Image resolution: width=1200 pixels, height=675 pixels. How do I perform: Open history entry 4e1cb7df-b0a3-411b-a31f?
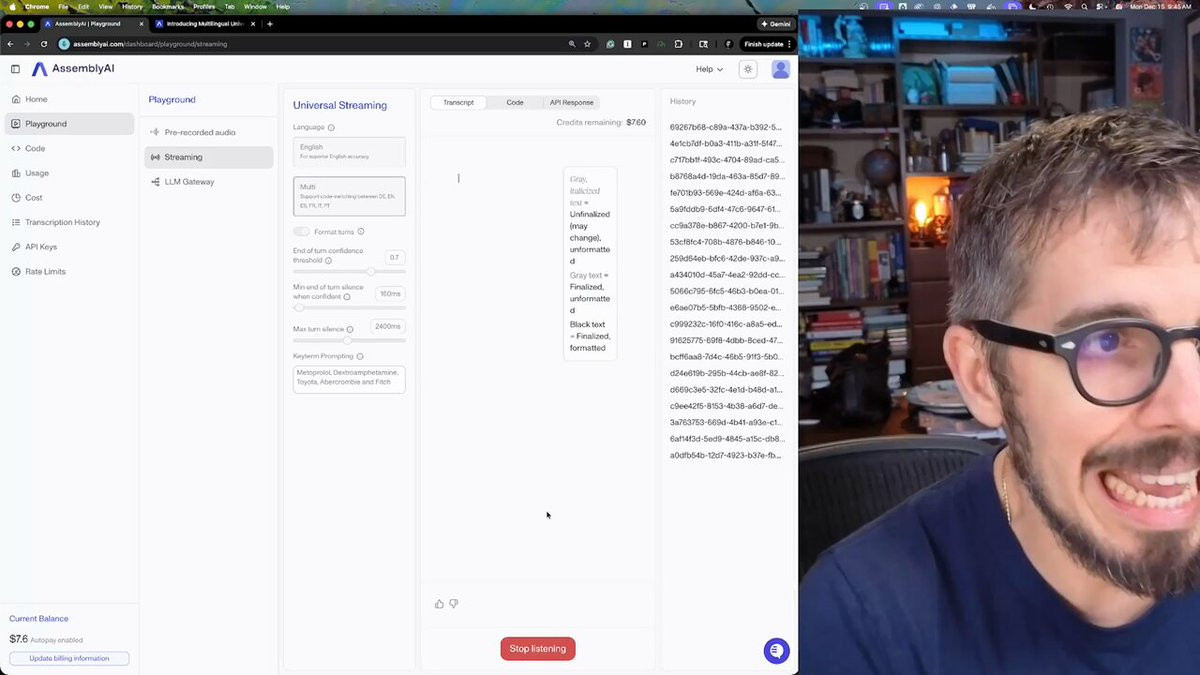726,144
